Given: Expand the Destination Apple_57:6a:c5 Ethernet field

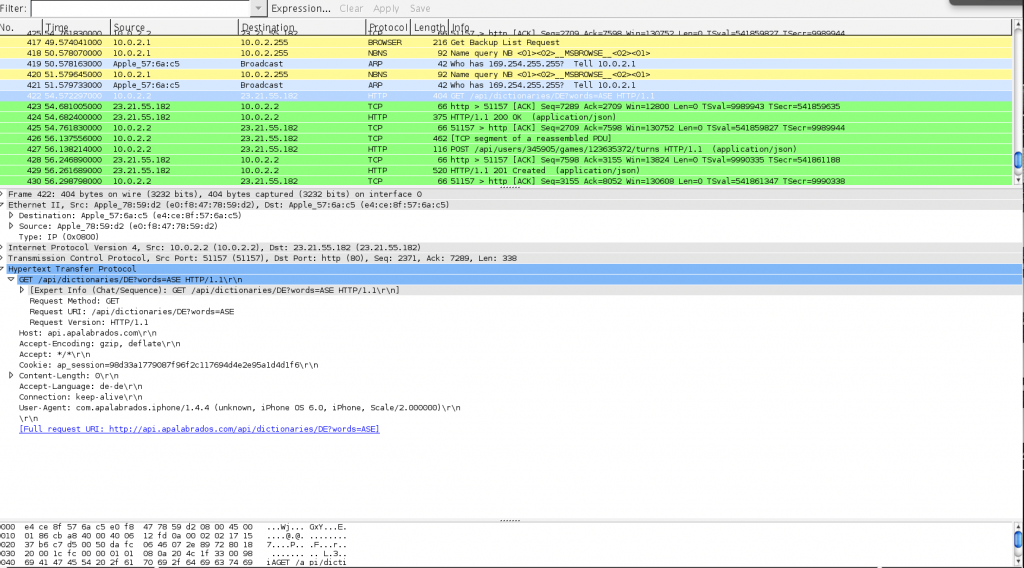Looking at the screenshot, I should 11,215.
